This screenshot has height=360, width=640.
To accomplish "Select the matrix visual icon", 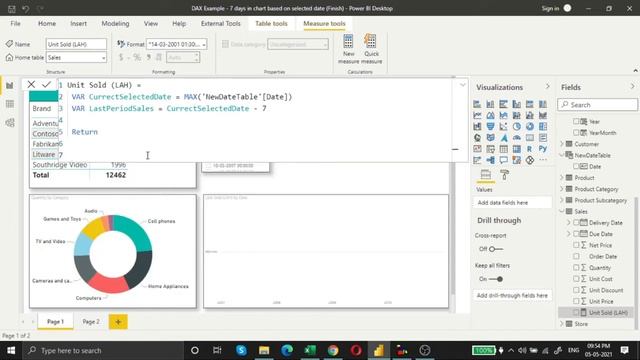I will (x=517, y=149).
